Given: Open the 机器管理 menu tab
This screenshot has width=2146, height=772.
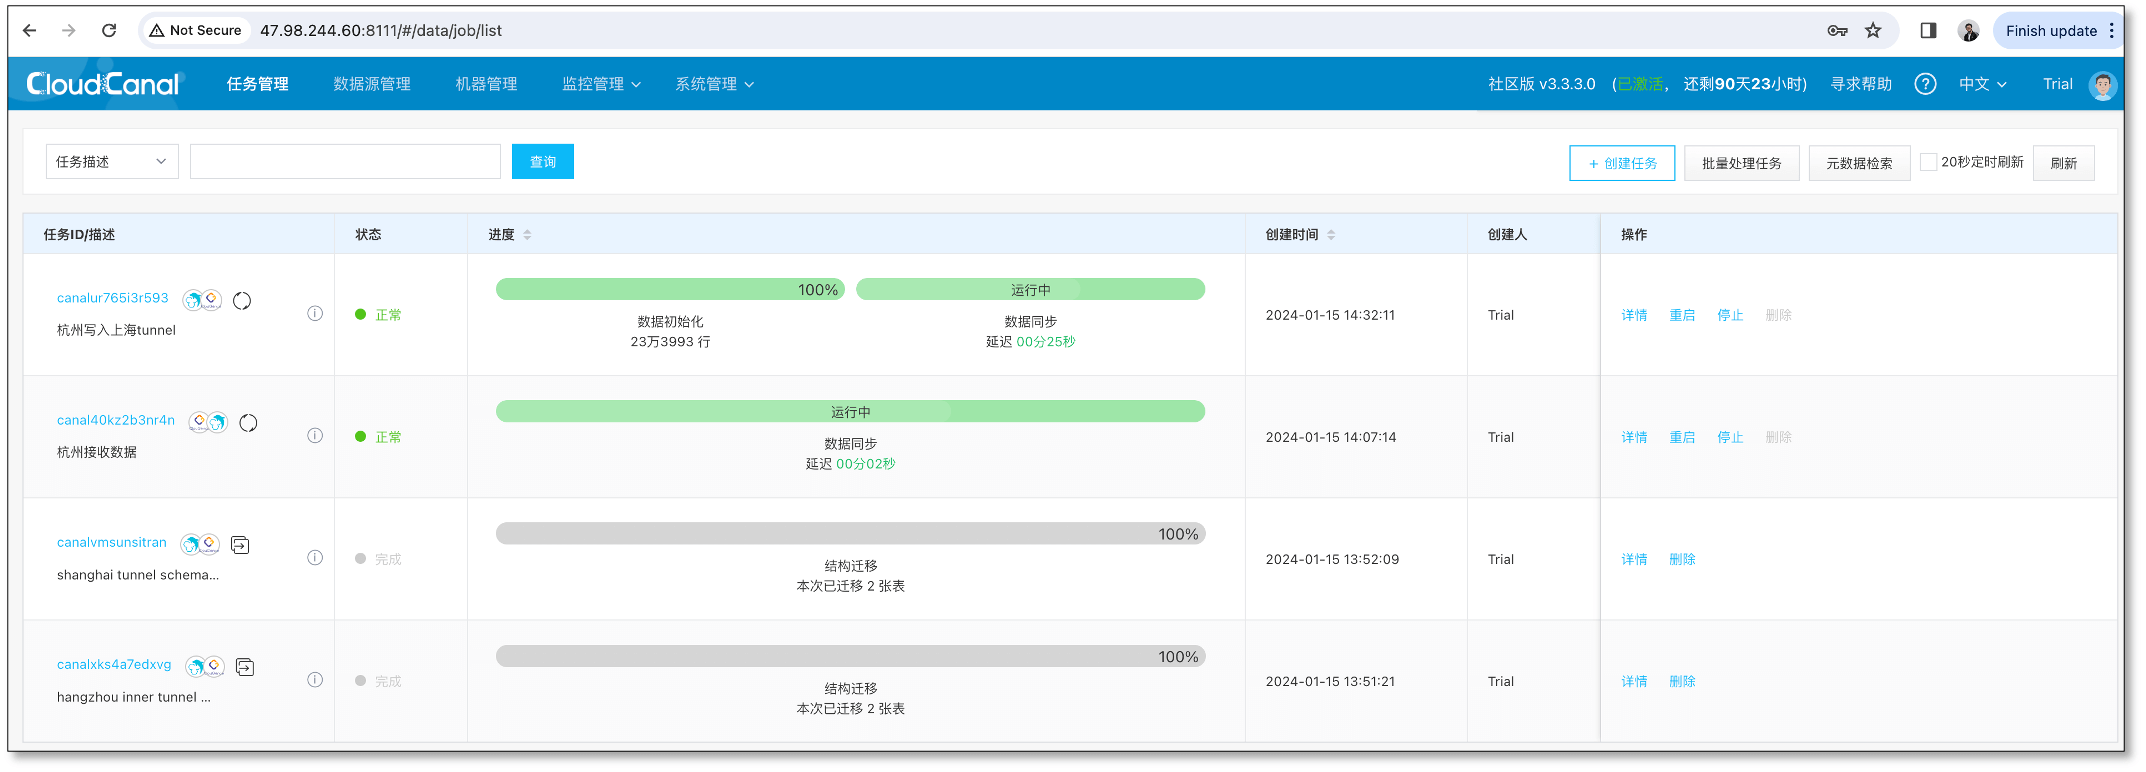Looking at the screenshot, I should tap(486, 84).
